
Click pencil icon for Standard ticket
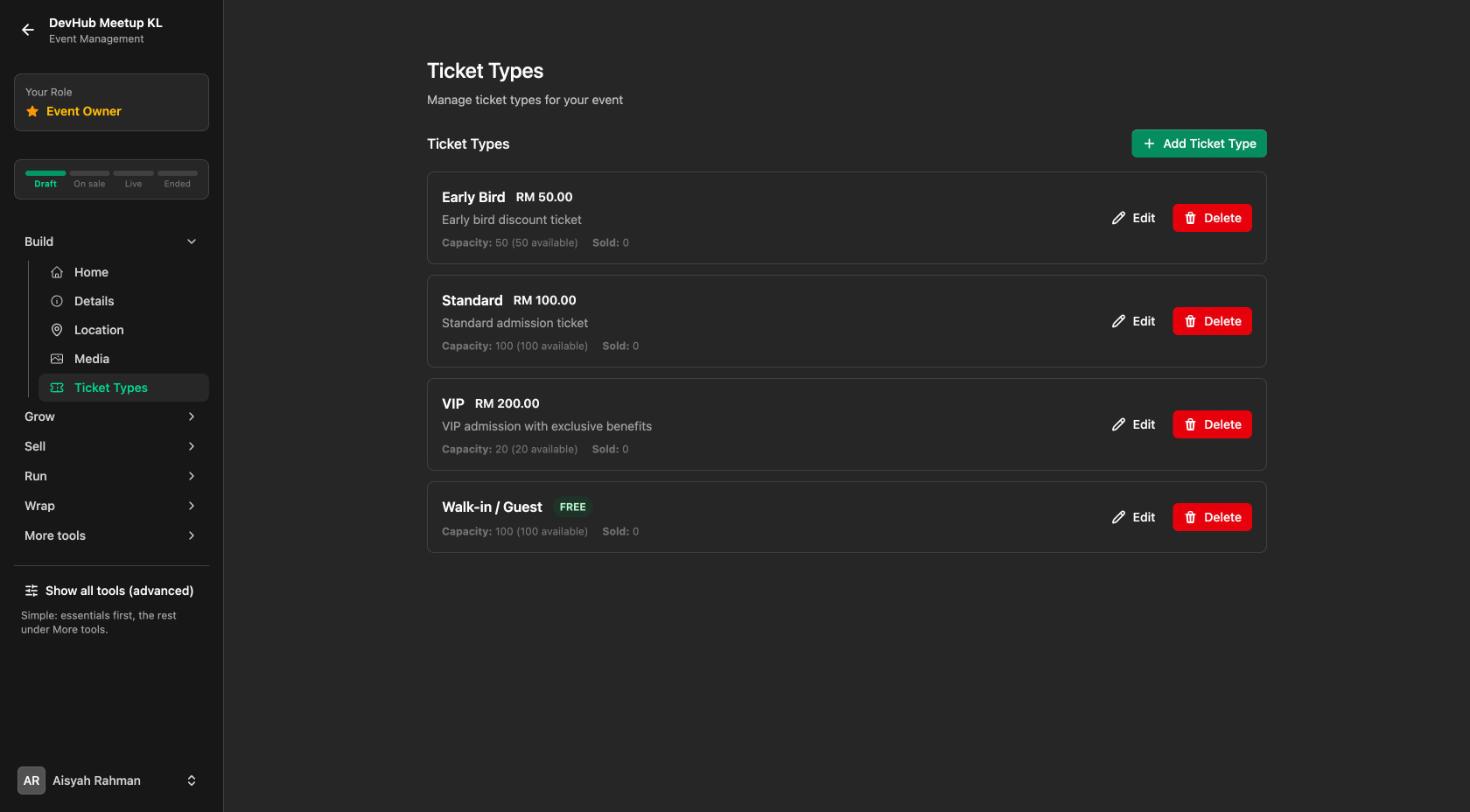click(x=1119, y=321)
